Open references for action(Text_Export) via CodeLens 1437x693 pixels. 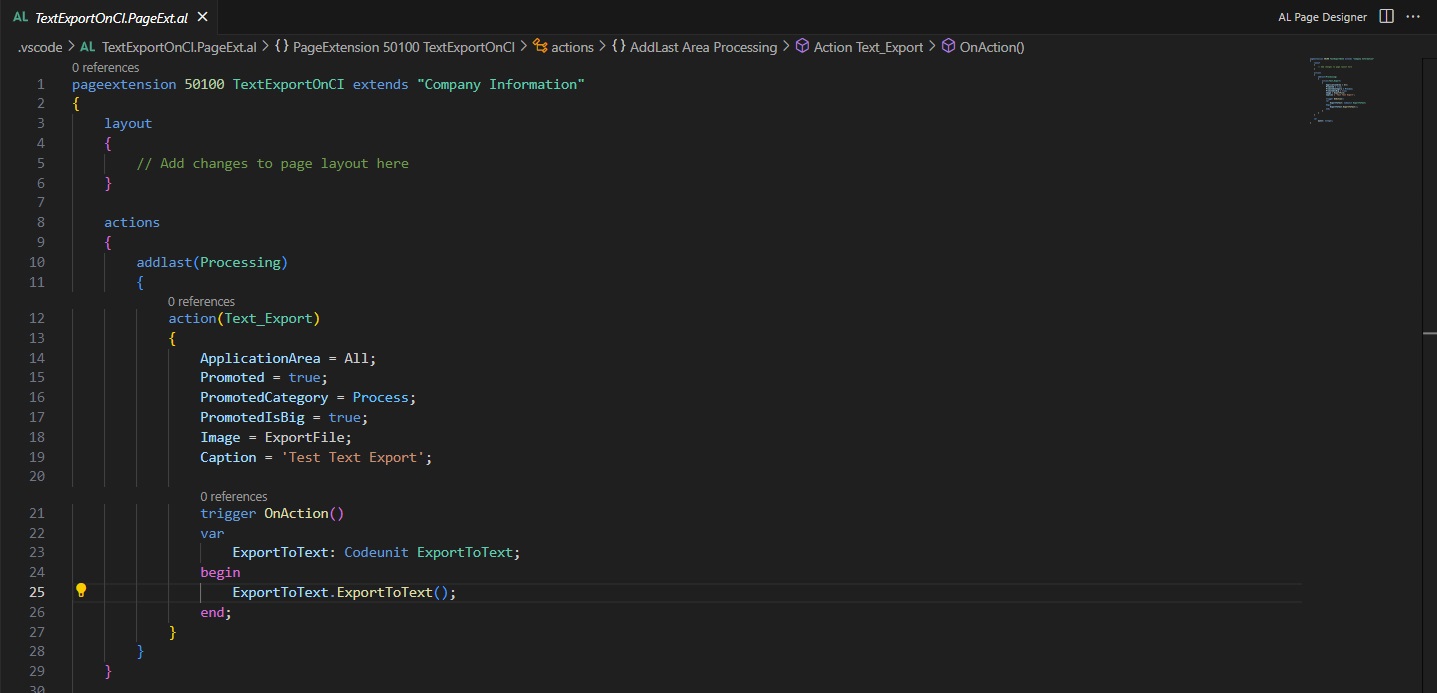201,301
